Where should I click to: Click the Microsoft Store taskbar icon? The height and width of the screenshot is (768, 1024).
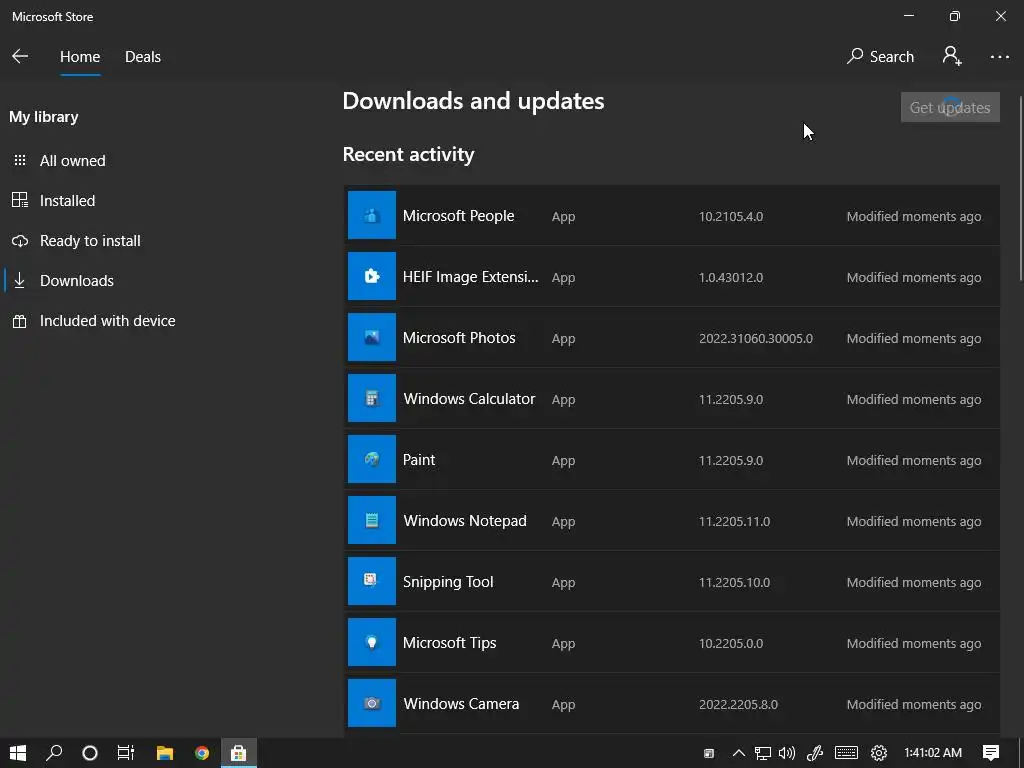[238, 753]
